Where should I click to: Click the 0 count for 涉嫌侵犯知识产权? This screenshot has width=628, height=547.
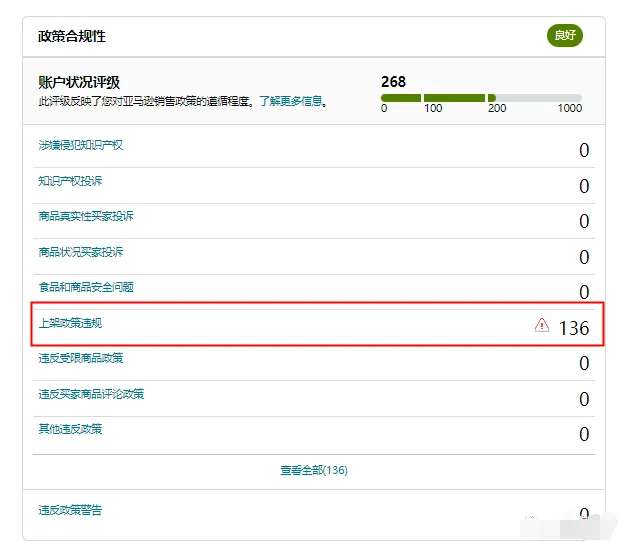coord(584,150)
